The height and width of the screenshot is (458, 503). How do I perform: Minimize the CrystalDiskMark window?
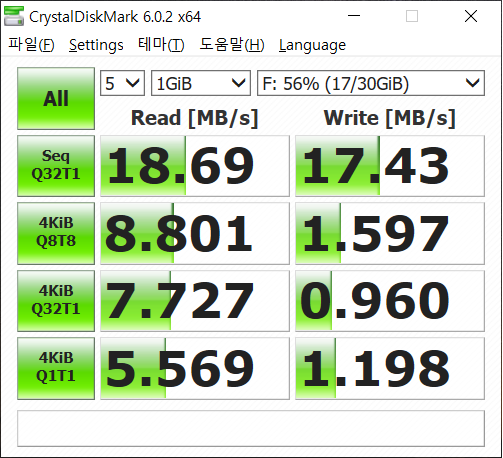point(354,16)
